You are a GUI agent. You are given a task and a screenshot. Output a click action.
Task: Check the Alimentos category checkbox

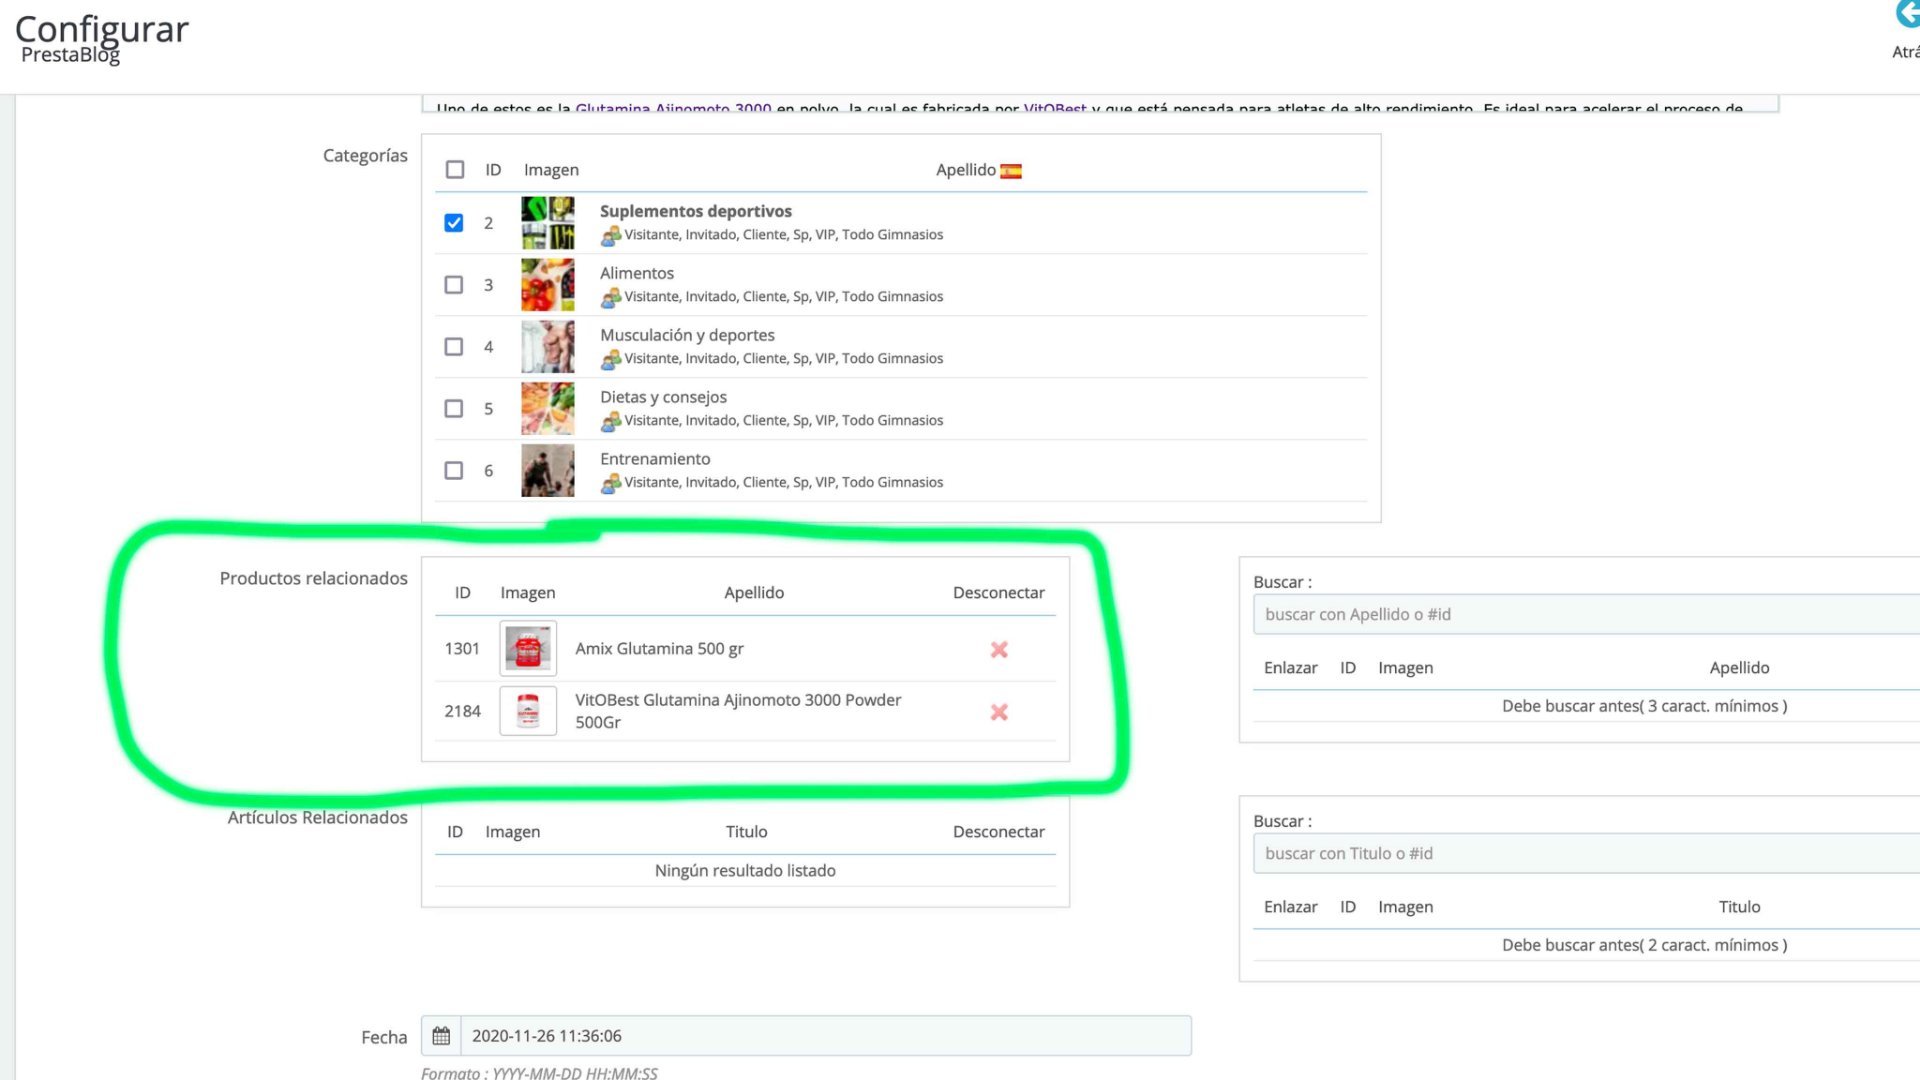[x=454, y=285]
